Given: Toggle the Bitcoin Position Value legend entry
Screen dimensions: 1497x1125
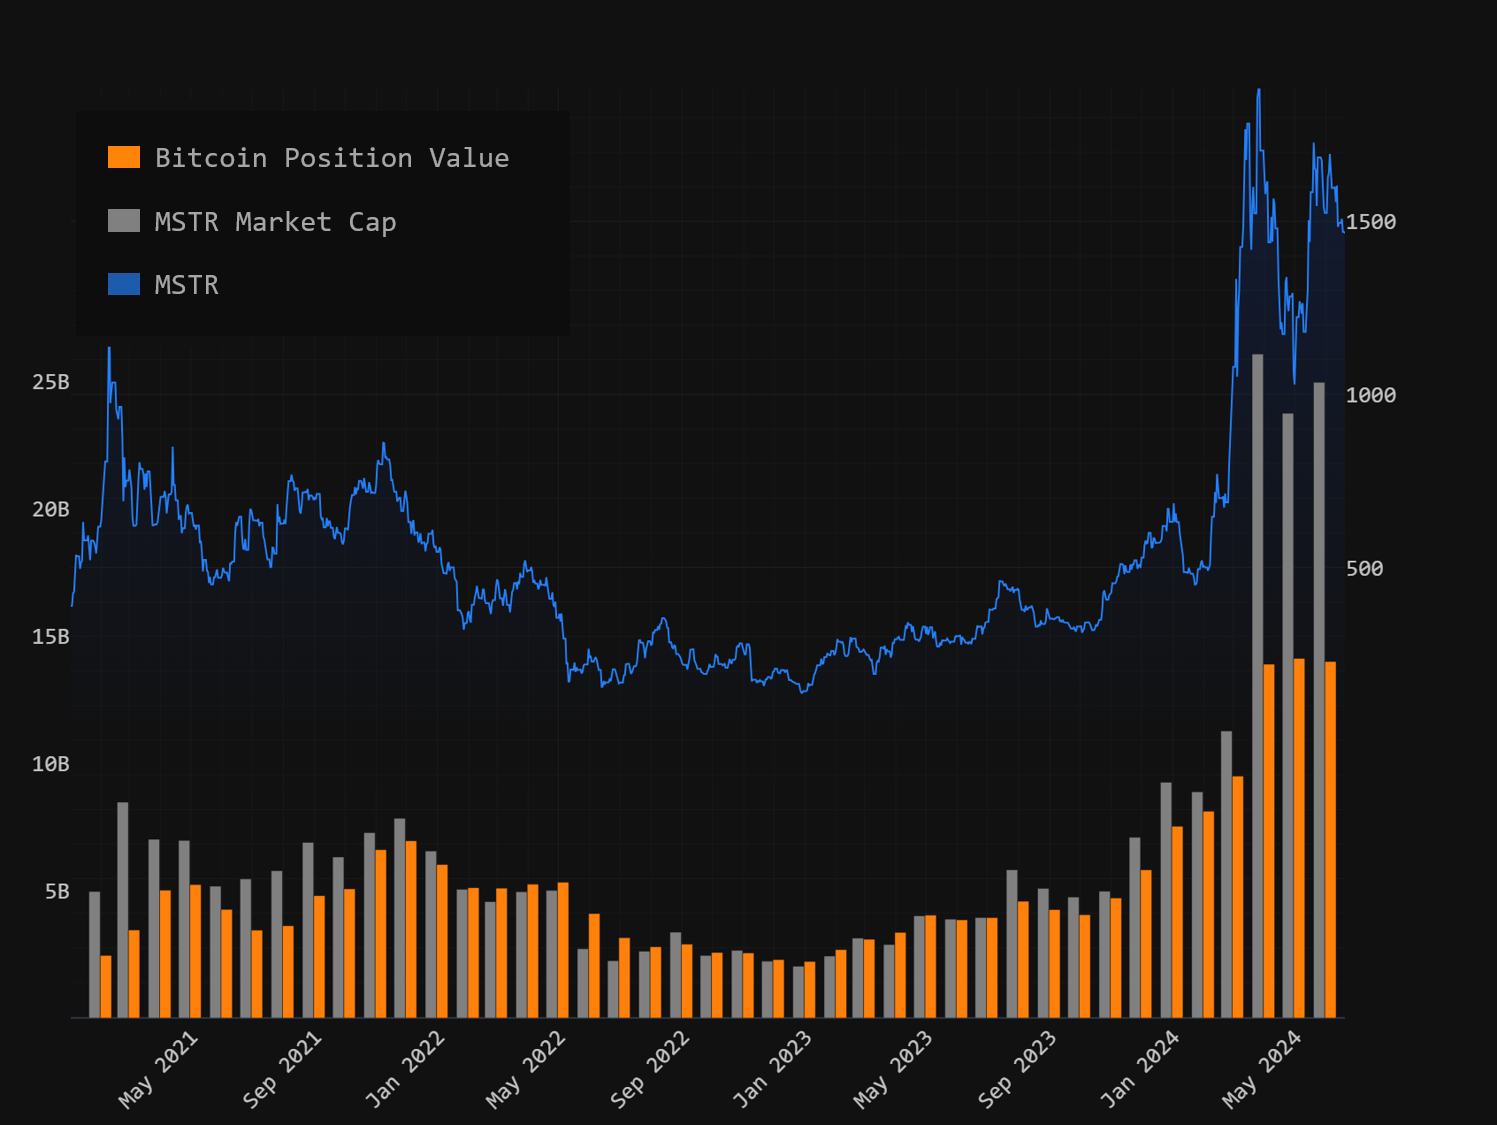Looking at the screenshot, I should click(309, 158).
